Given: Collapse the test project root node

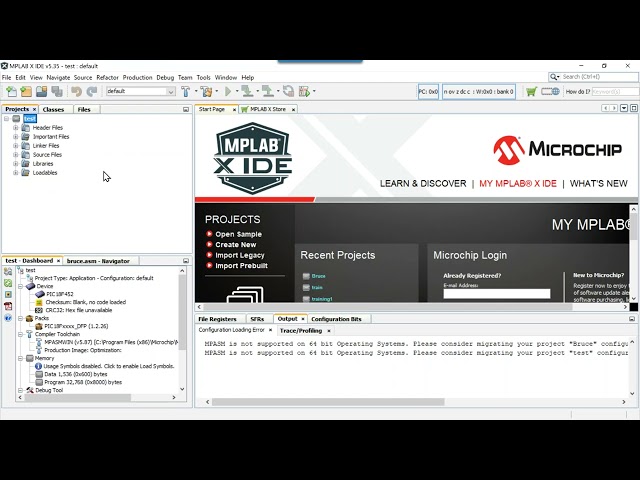Looking at the screenshot, I should [7, 119].
